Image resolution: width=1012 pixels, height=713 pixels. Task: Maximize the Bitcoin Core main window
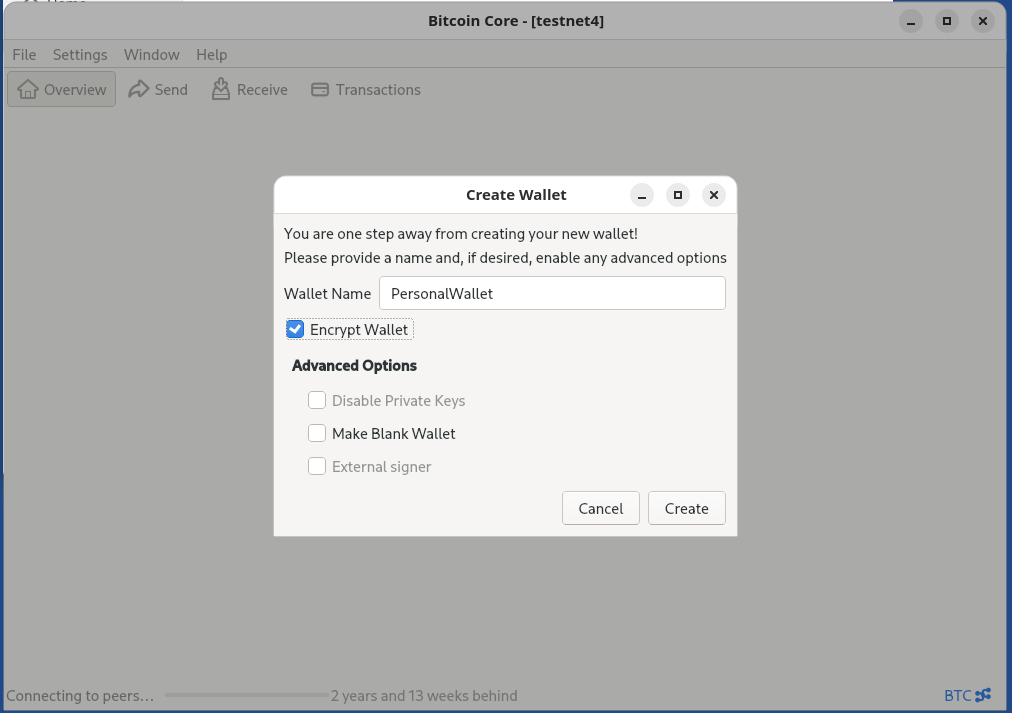947,21
